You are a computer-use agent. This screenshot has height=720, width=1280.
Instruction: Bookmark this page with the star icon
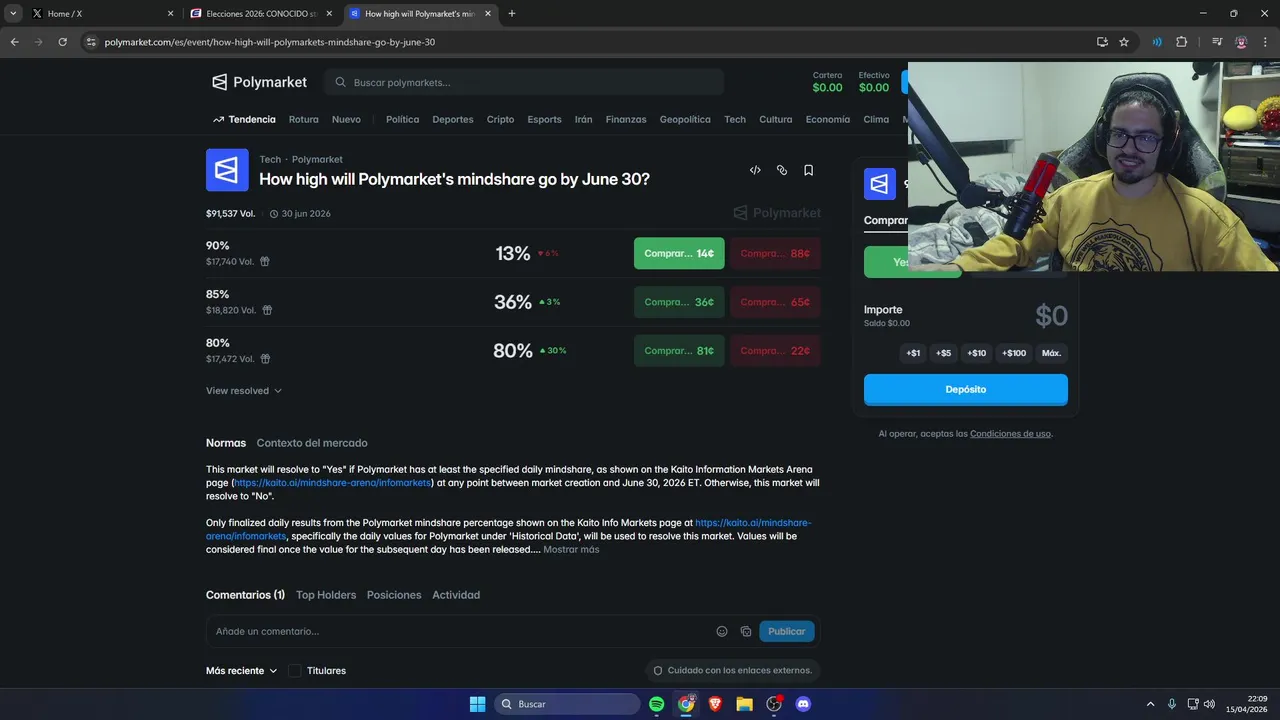(1124, 42)
